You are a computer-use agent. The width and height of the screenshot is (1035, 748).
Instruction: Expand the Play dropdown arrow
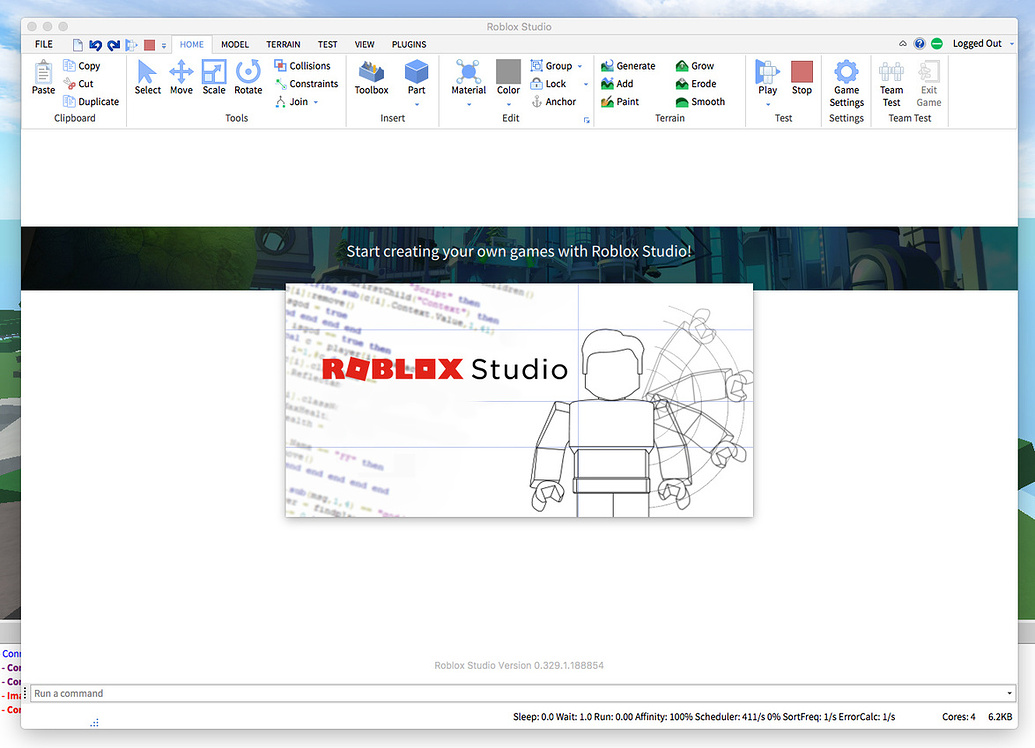(x=768, y=104)
